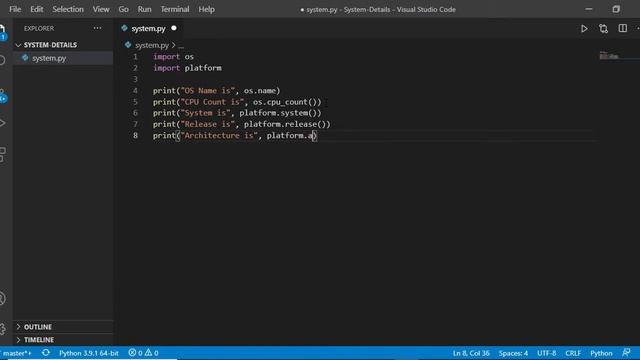Viewport: 640px width, 360px height.
Task: Open the File menu
Action: point(15,9)
